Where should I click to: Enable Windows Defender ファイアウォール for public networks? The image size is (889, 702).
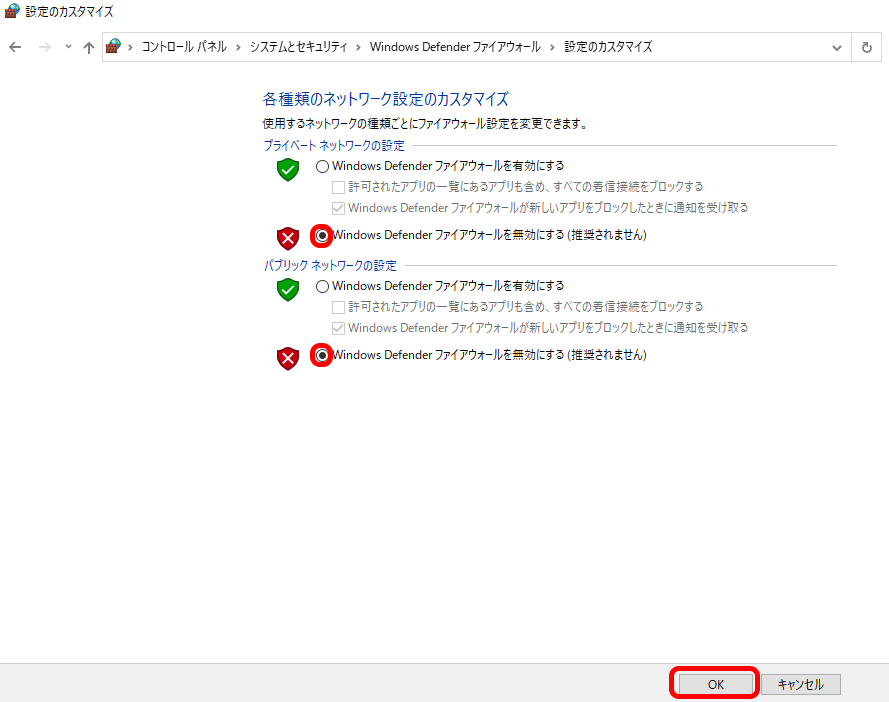tap(322, 285)
